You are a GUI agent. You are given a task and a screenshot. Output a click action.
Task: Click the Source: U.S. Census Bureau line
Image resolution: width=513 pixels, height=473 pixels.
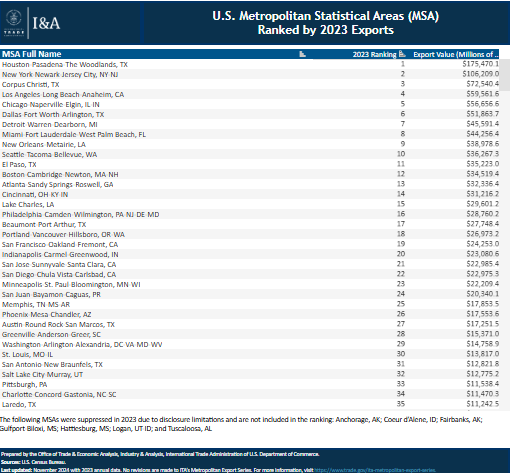pyautogui.click(x=33, y=462)
